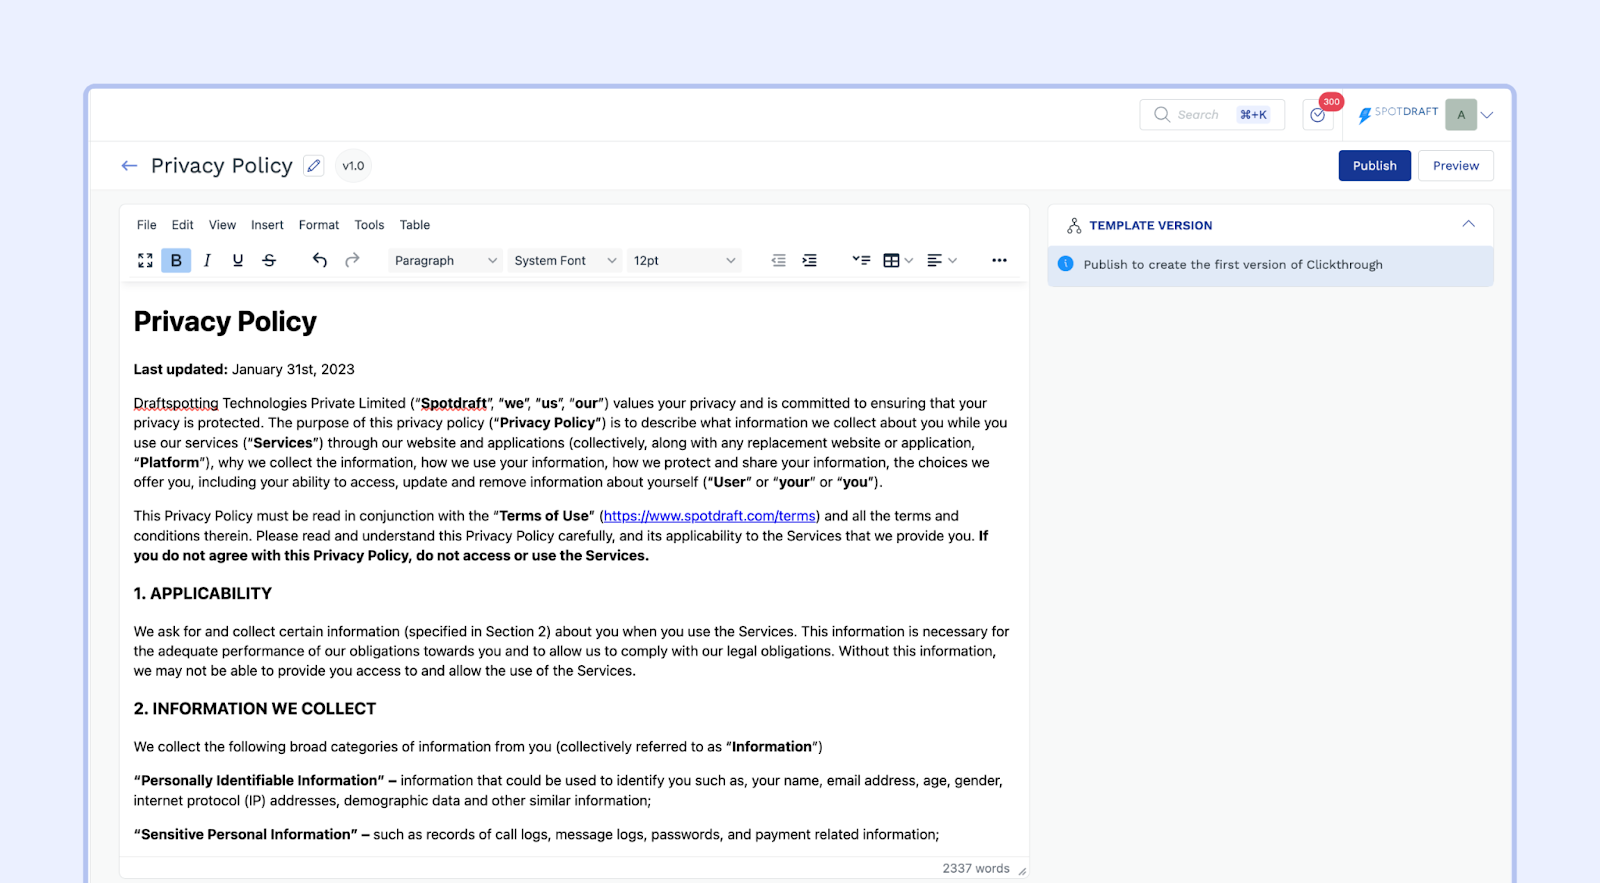1600x883 pixels.
Task: Open the Table menu
Action: click(415, 225)
